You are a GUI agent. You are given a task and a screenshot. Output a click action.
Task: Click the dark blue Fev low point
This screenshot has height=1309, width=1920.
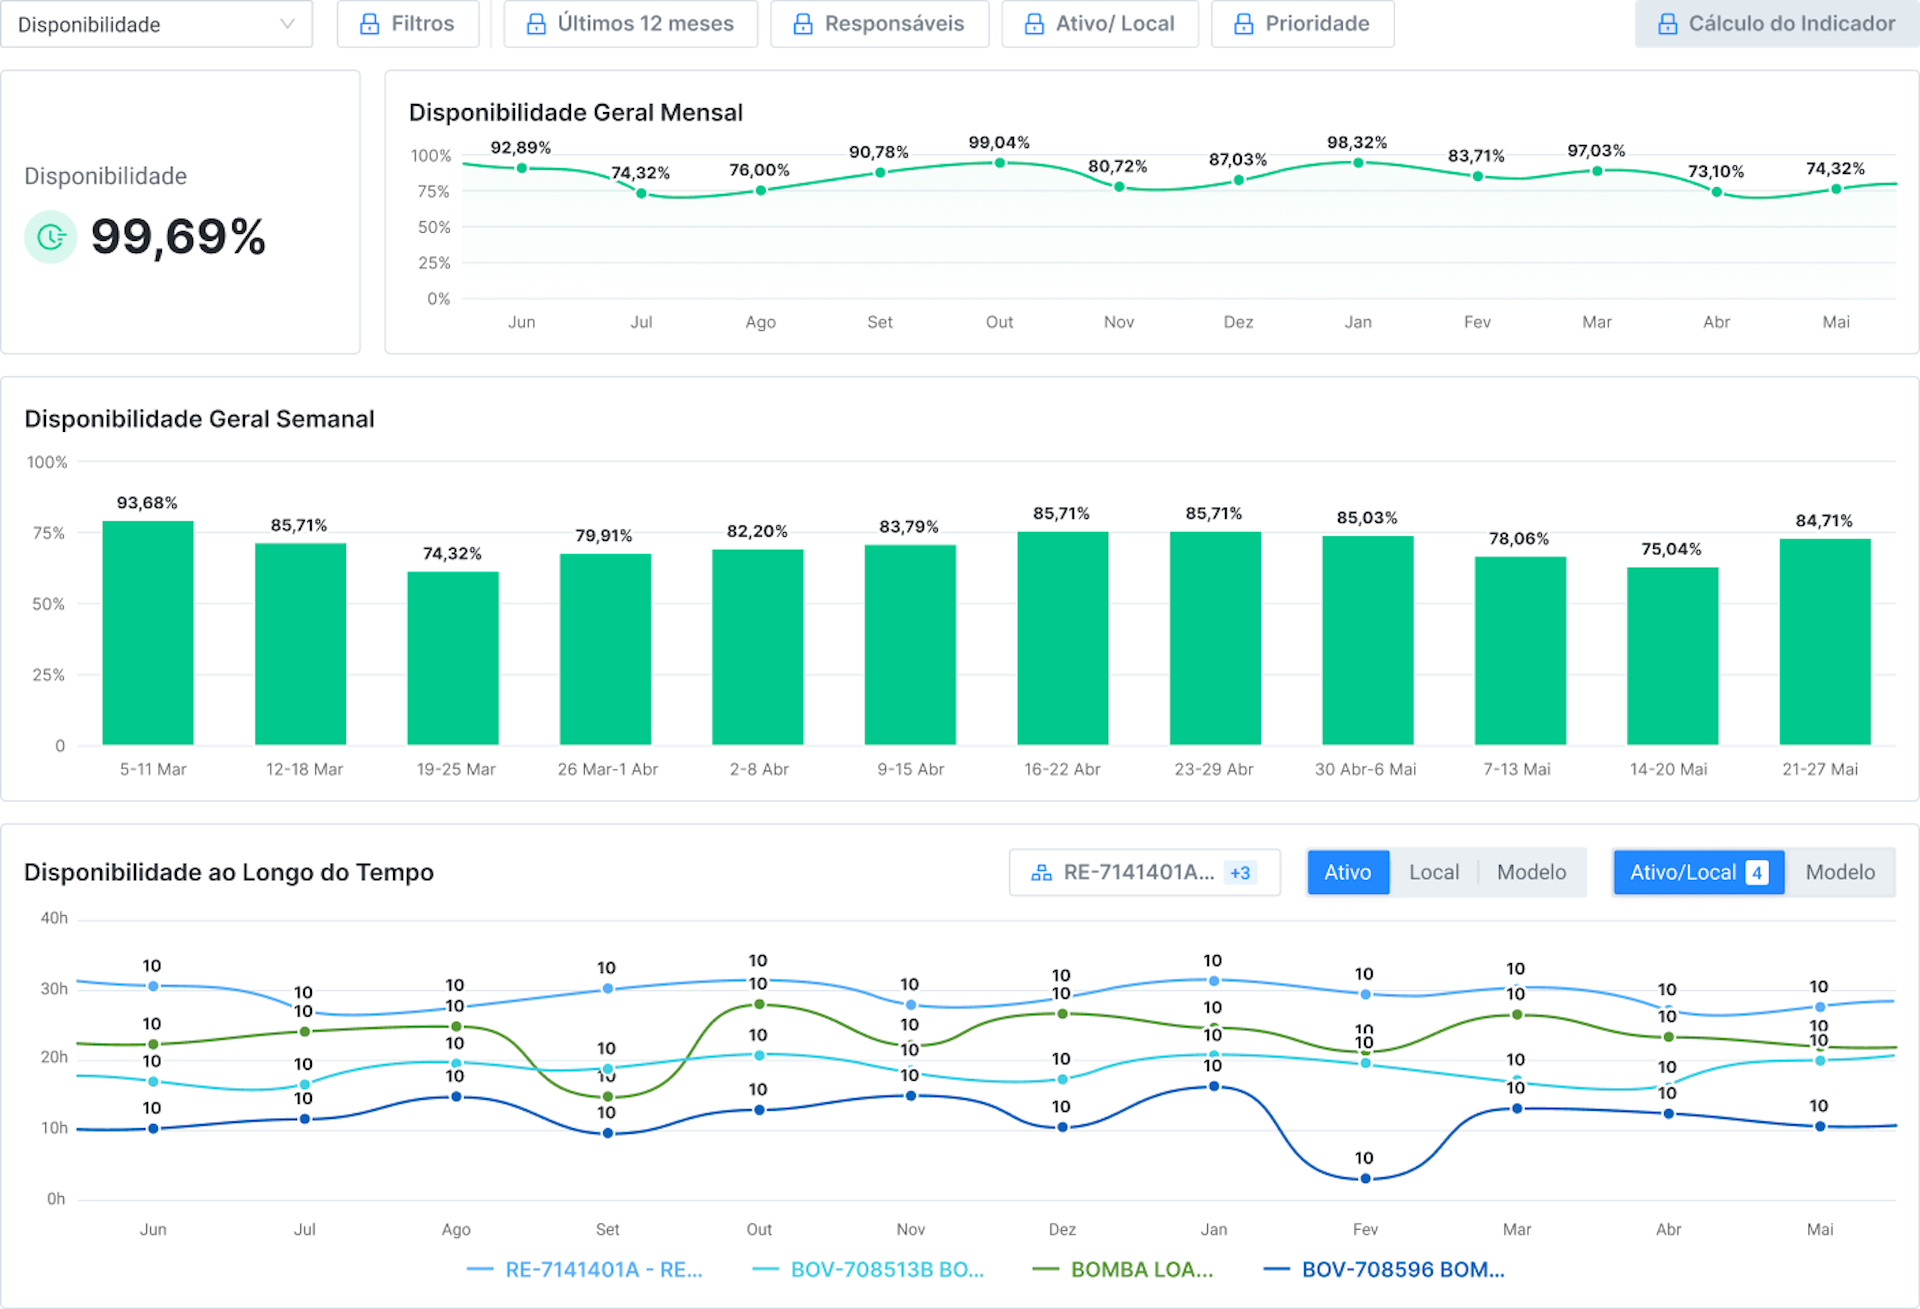click(1365, 1179)
